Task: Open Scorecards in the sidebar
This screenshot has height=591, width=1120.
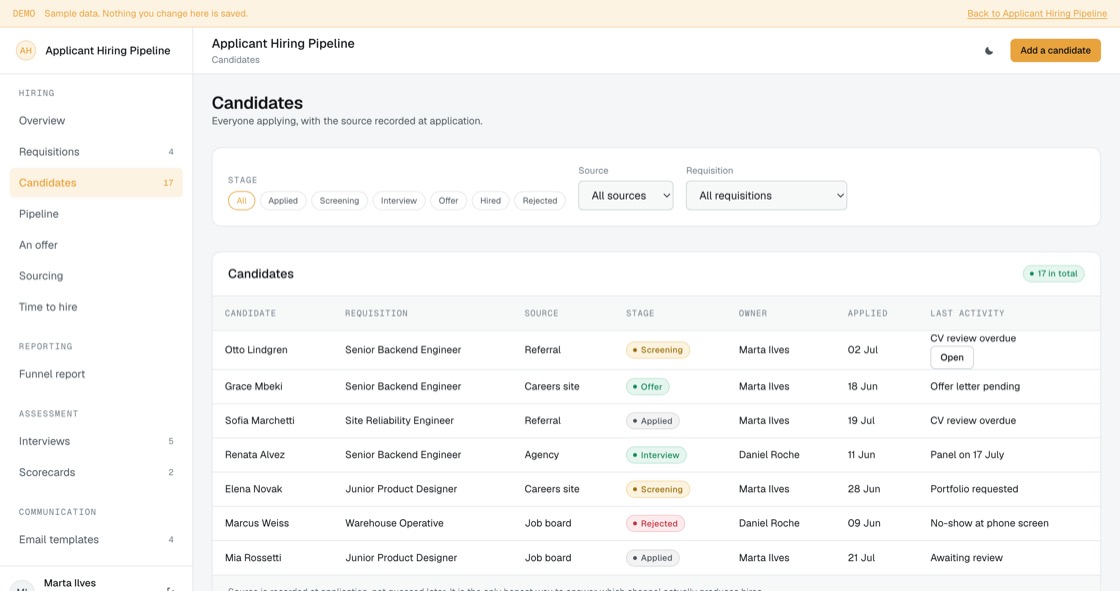Action: coord(96,472)
